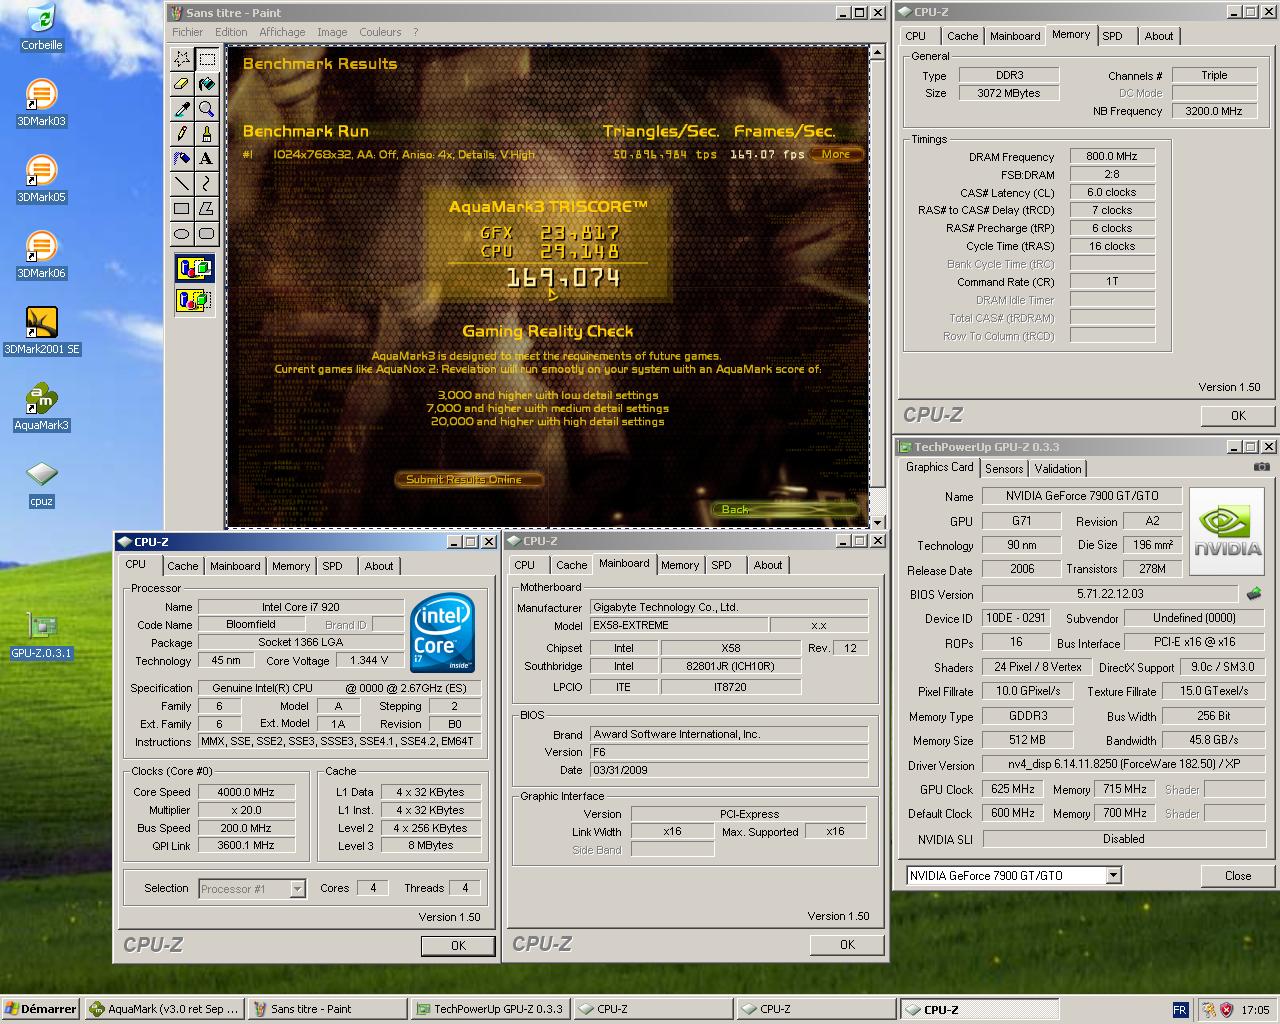Enable opaque selection option in Paint toolbox
This screenshot has height=1024, width=1280.
tap(194, 268)
